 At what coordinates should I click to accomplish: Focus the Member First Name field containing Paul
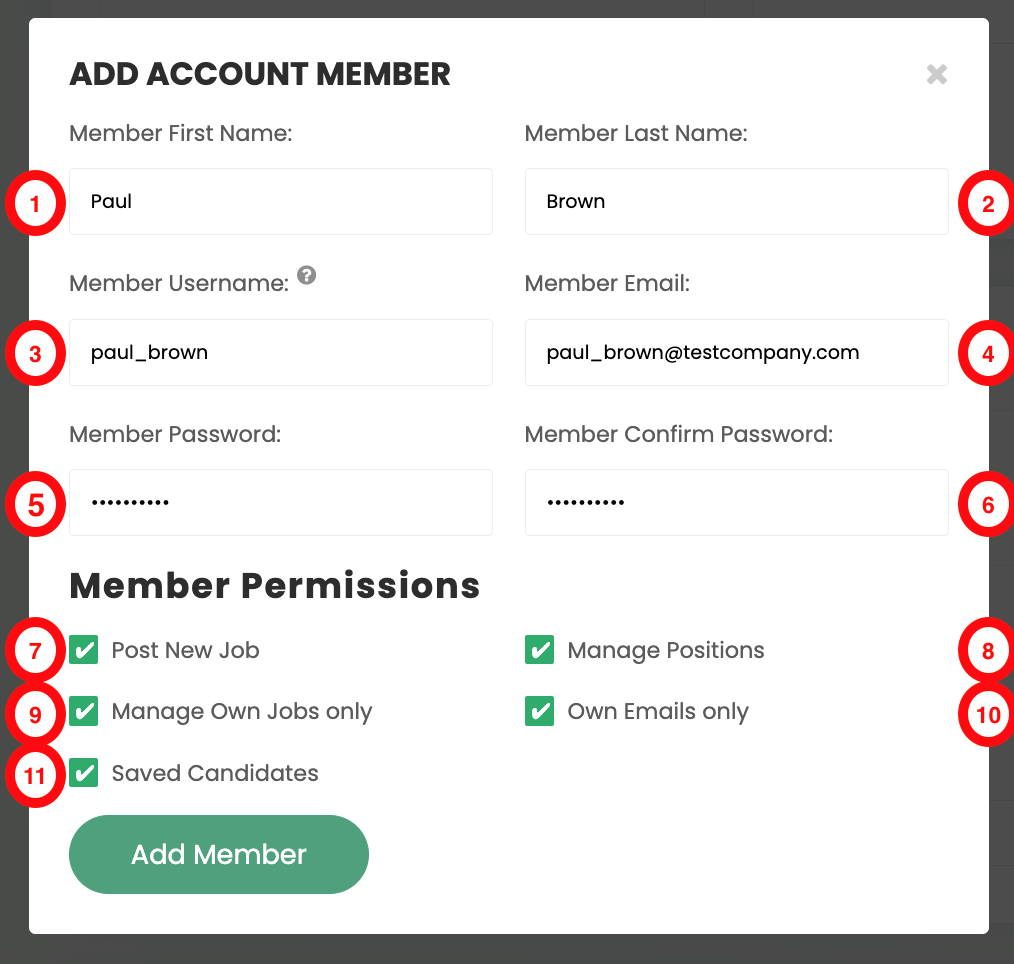click(x=281, y=202)
